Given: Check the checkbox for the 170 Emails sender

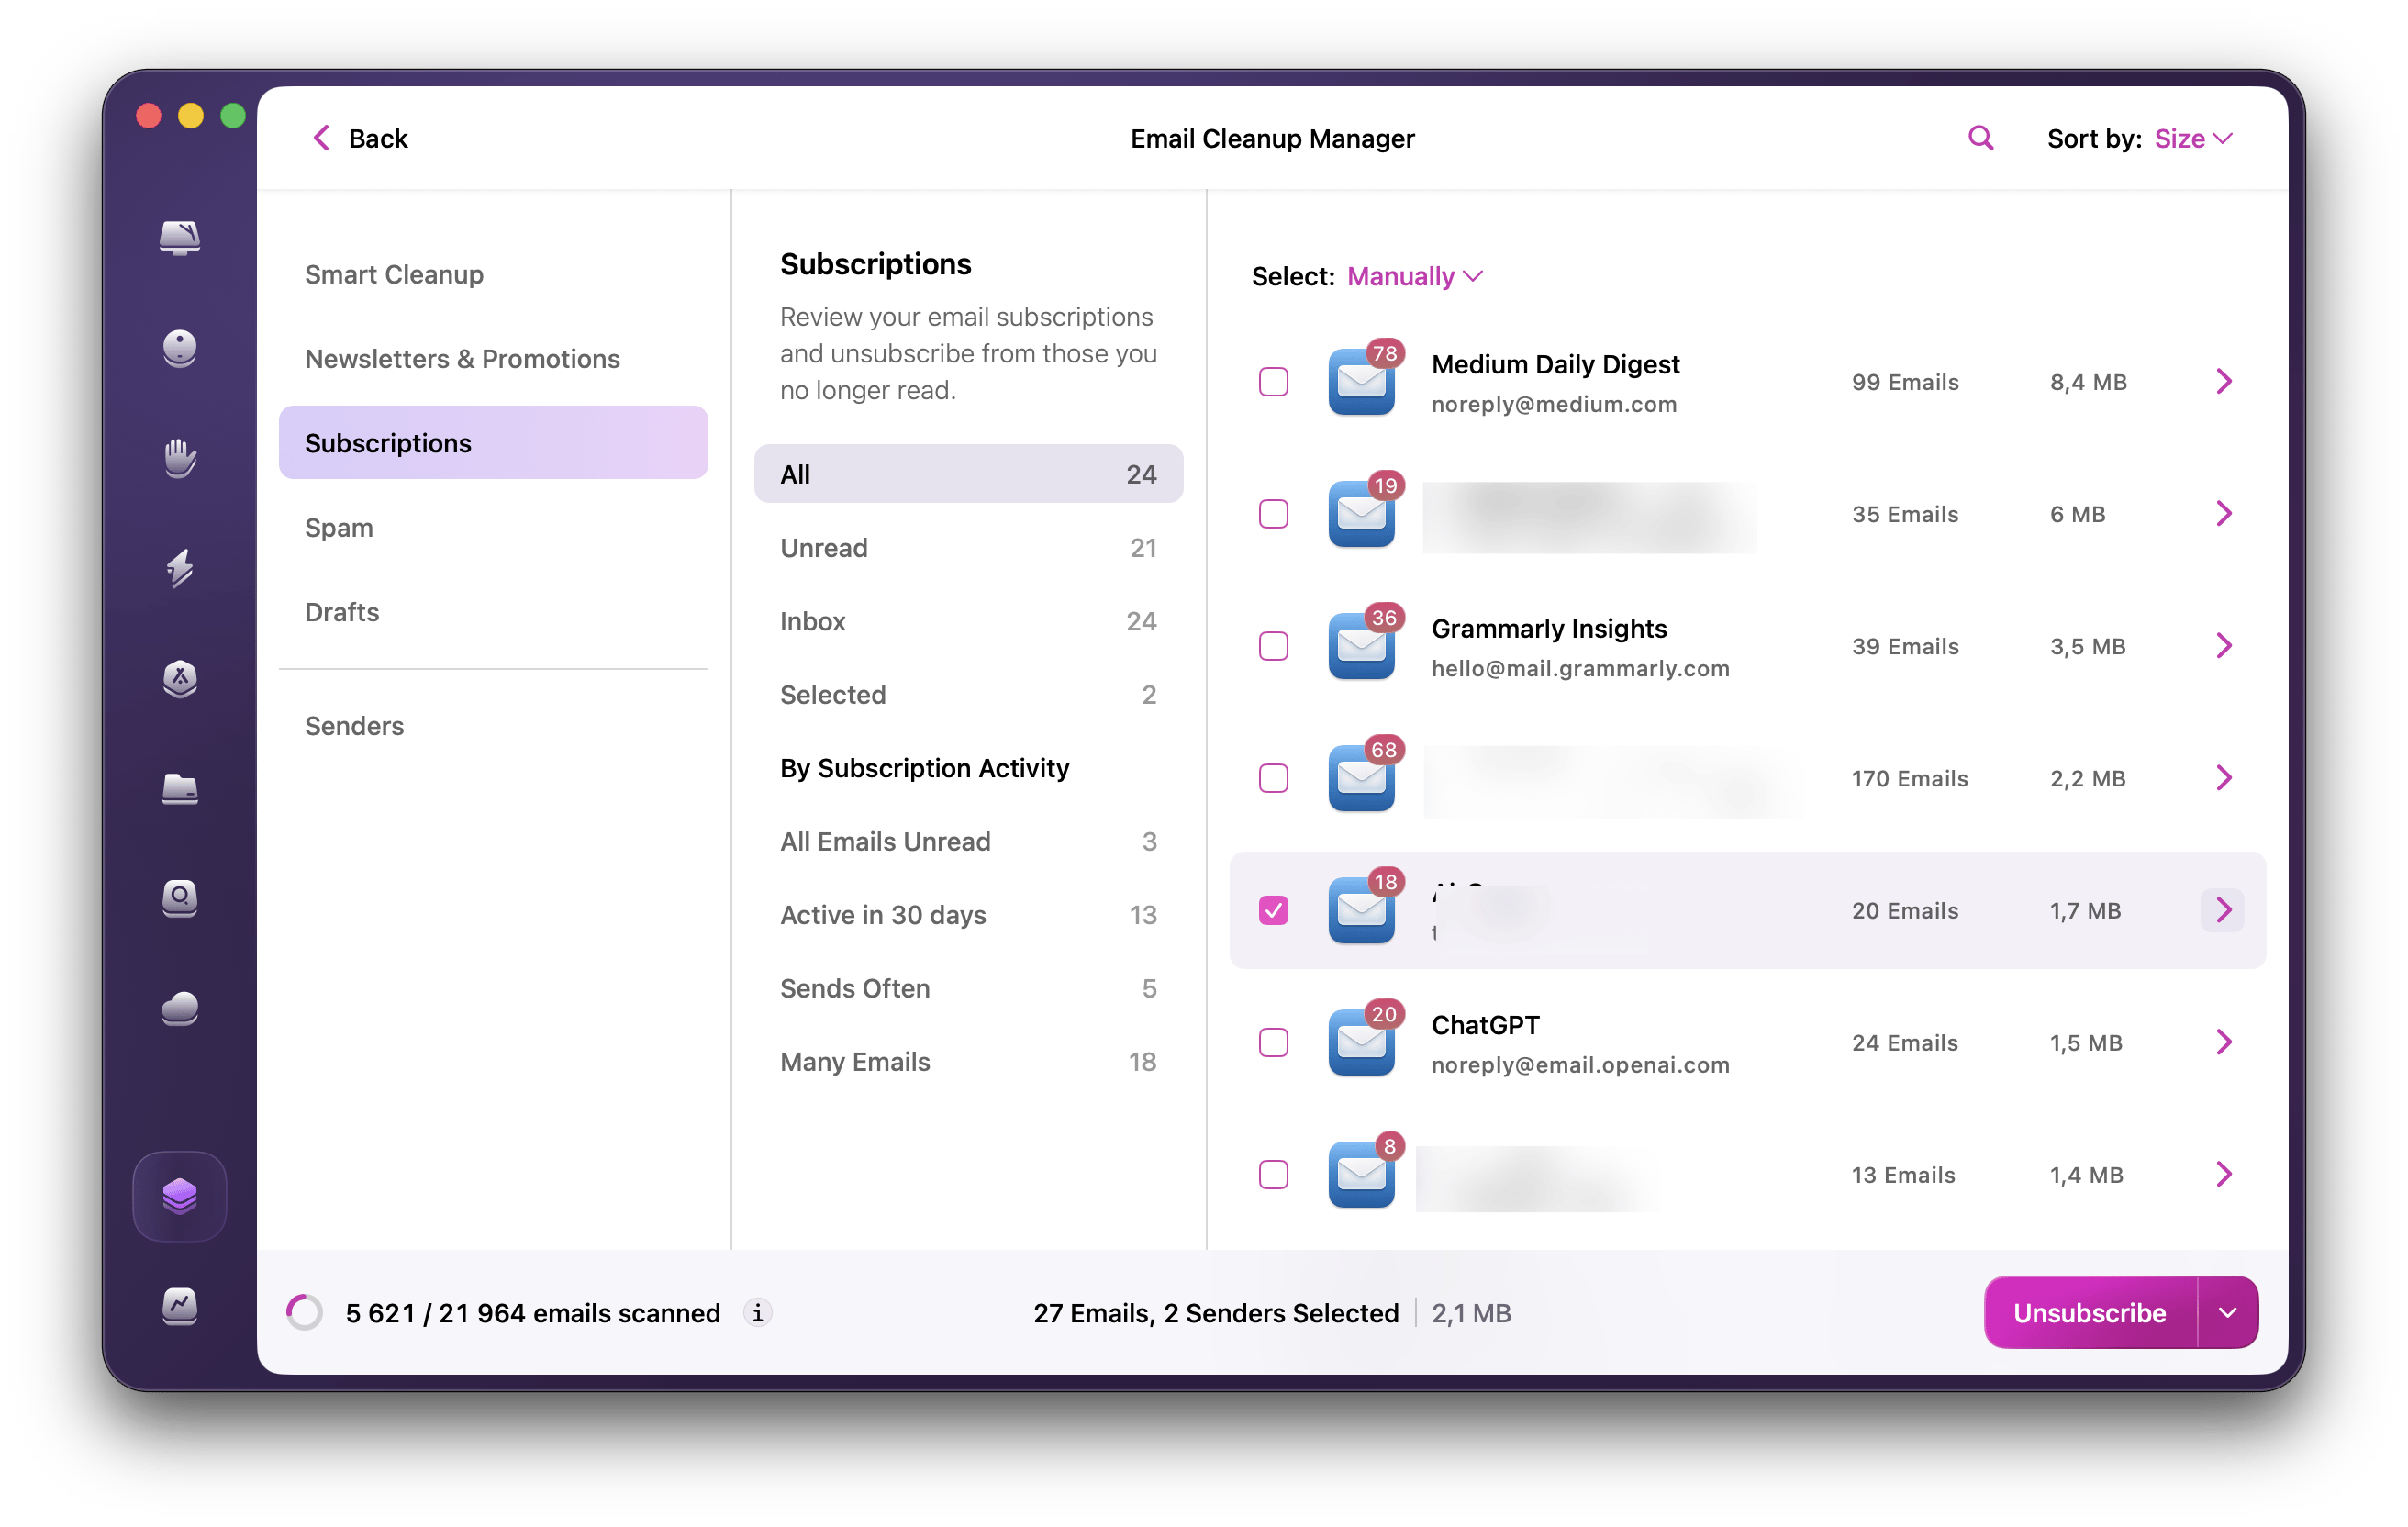Looking at the screenshot, I should [x=1273, y=777].
